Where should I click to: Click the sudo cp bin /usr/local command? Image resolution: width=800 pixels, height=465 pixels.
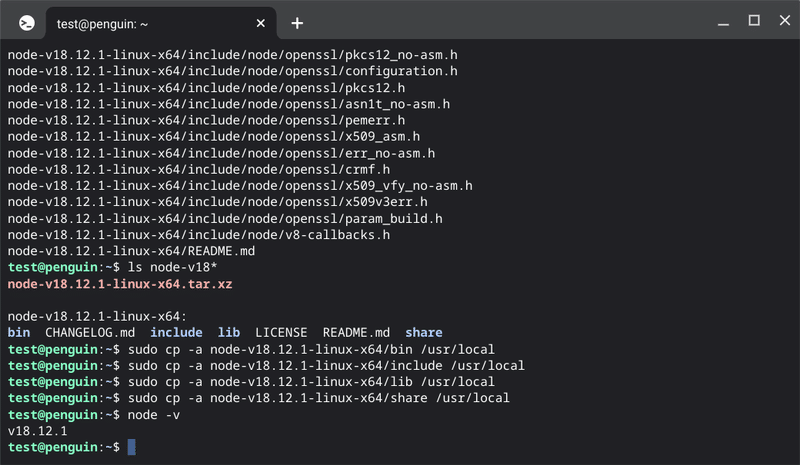(x=311, y=349)
